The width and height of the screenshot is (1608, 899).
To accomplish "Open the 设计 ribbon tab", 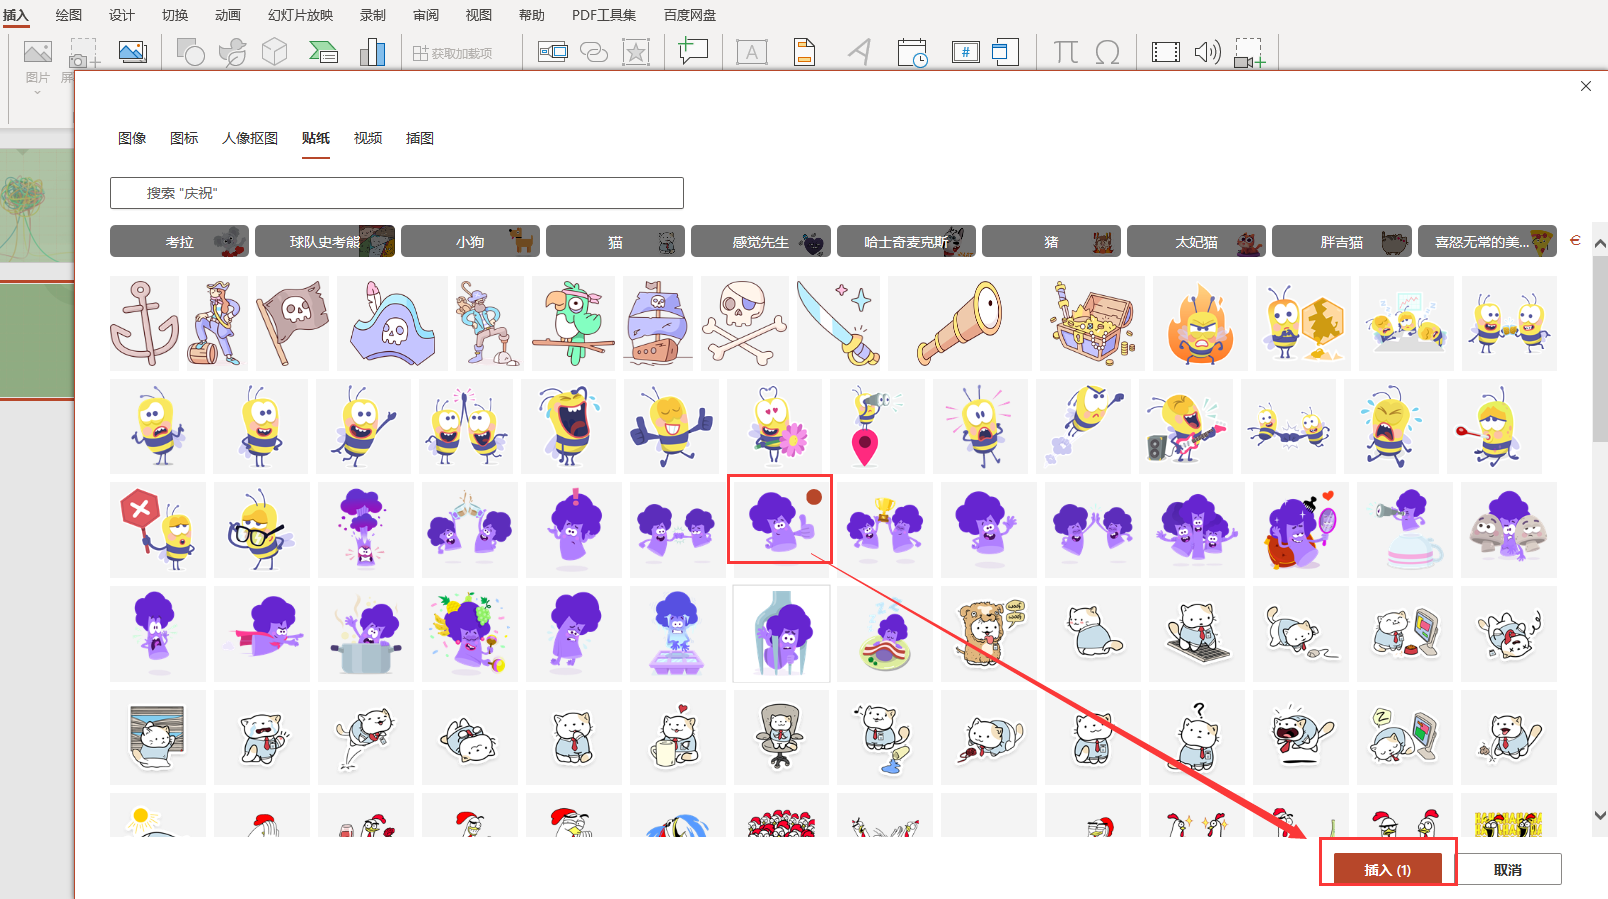I will pyautogui.click(x=122, y=15).
